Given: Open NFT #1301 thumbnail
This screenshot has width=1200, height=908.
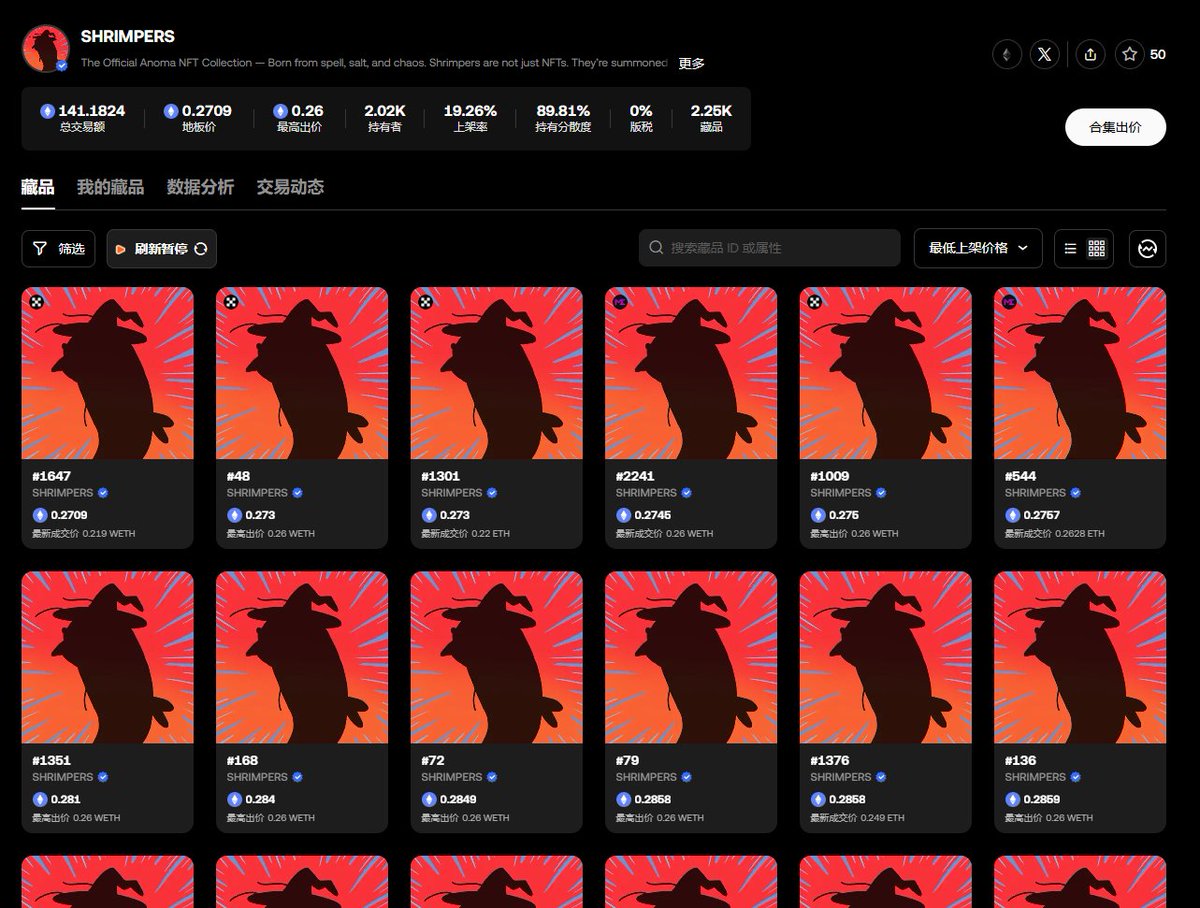Looking at the screenshot, I should [x=497, y=374].
